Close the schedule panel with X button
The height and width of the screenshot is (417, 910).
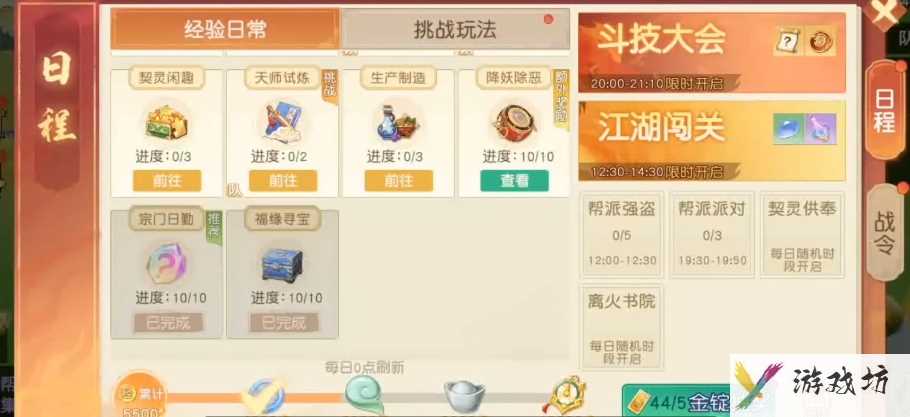click(x=888, y=12)
